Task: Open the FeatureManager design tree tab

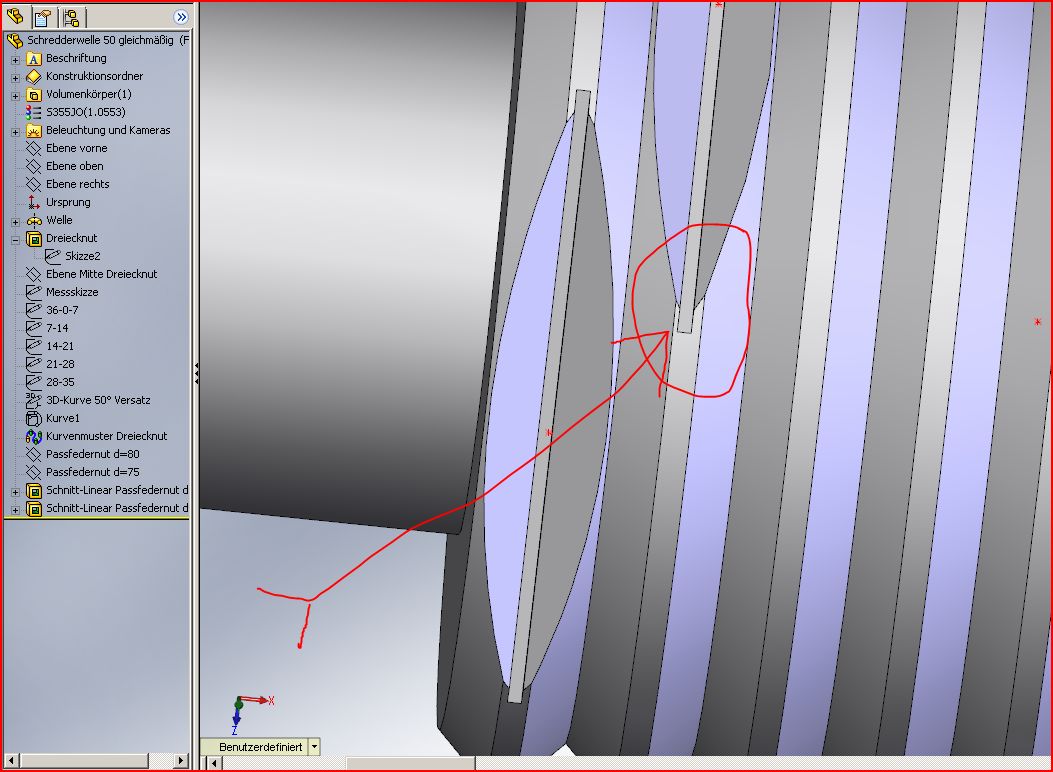Action: [15, 16]
